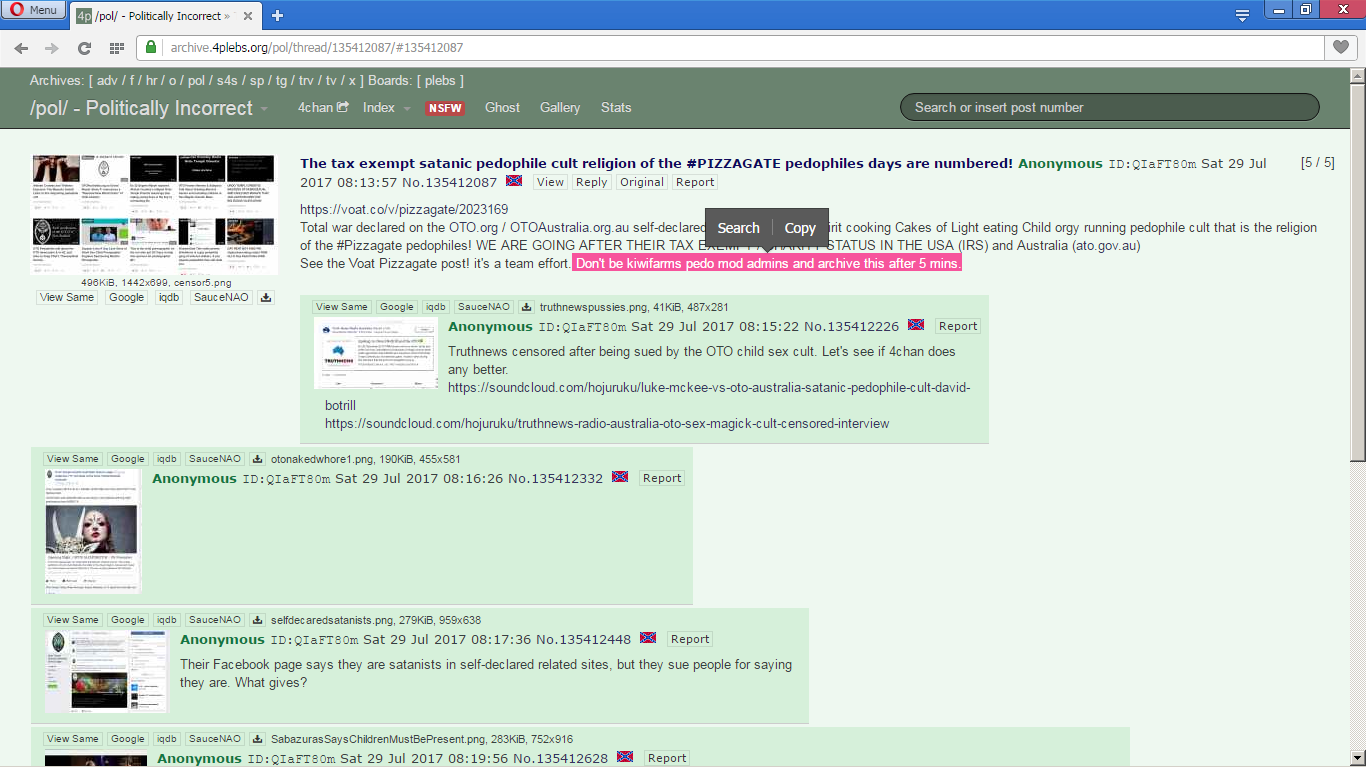Open the tab menu icon

pos(1242,15)
